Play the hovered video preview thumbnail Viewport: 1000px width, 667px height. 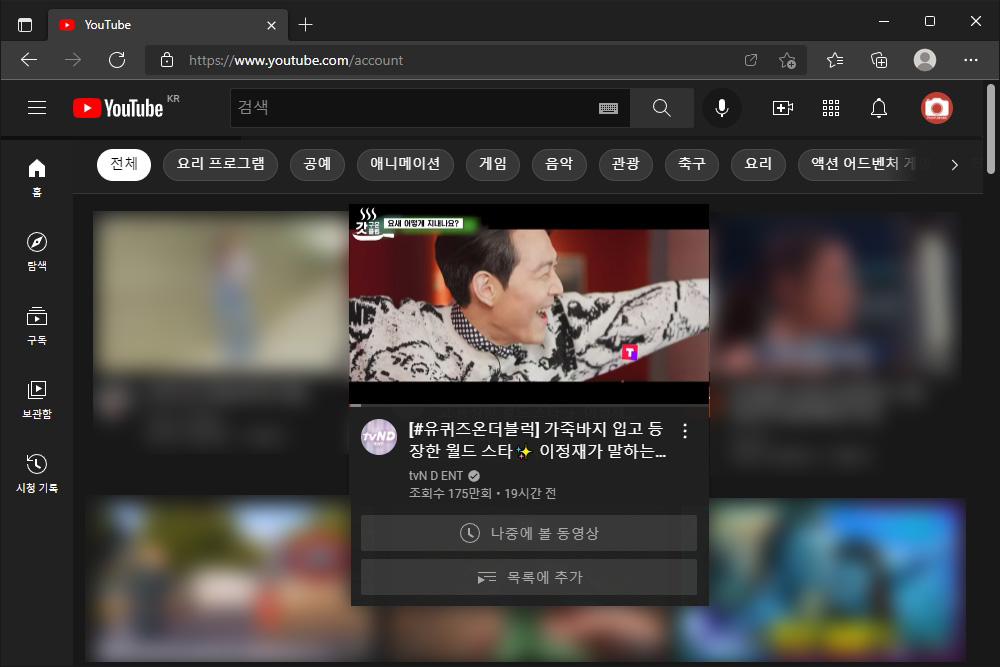tap(529, 305)
